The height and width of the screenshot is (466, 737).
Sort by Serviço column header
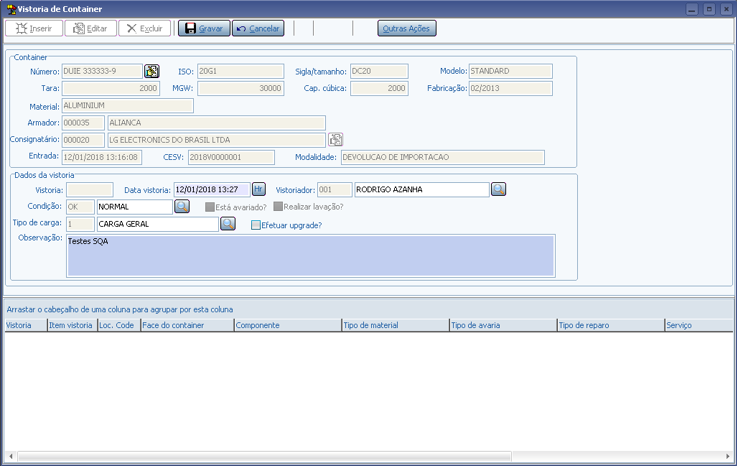pyautogui.click(x=699, y=325)
